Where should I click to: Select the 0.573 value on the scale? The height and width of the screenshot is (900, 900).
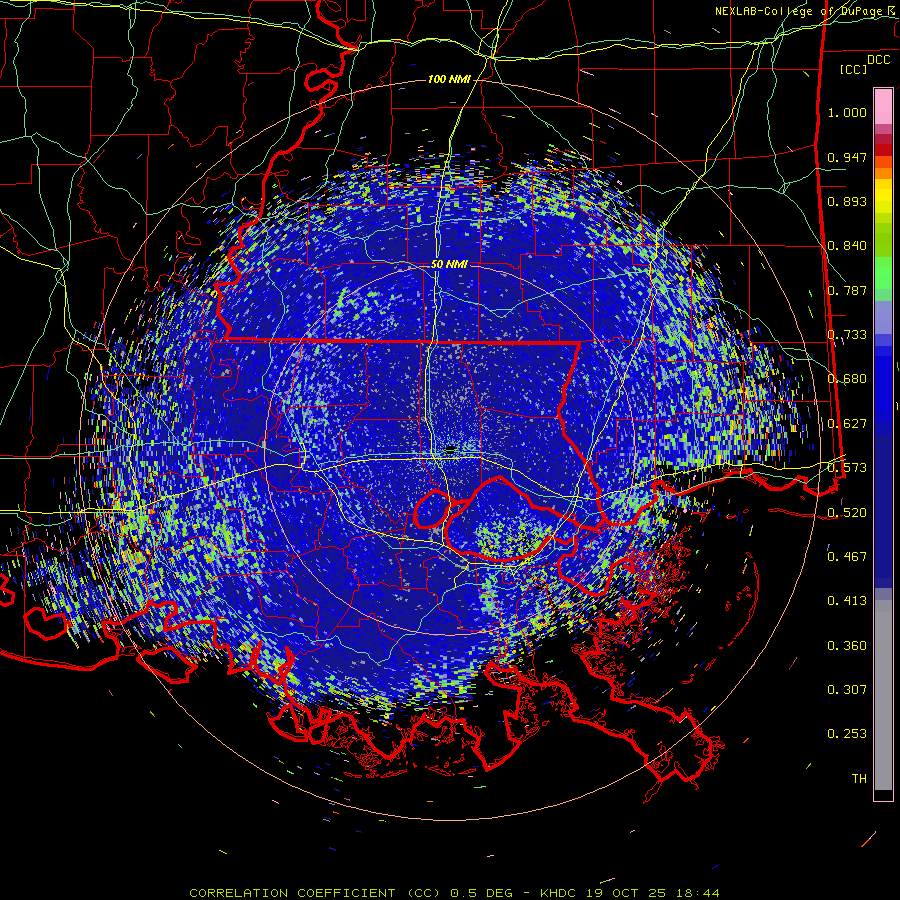(x=847, y=468)
